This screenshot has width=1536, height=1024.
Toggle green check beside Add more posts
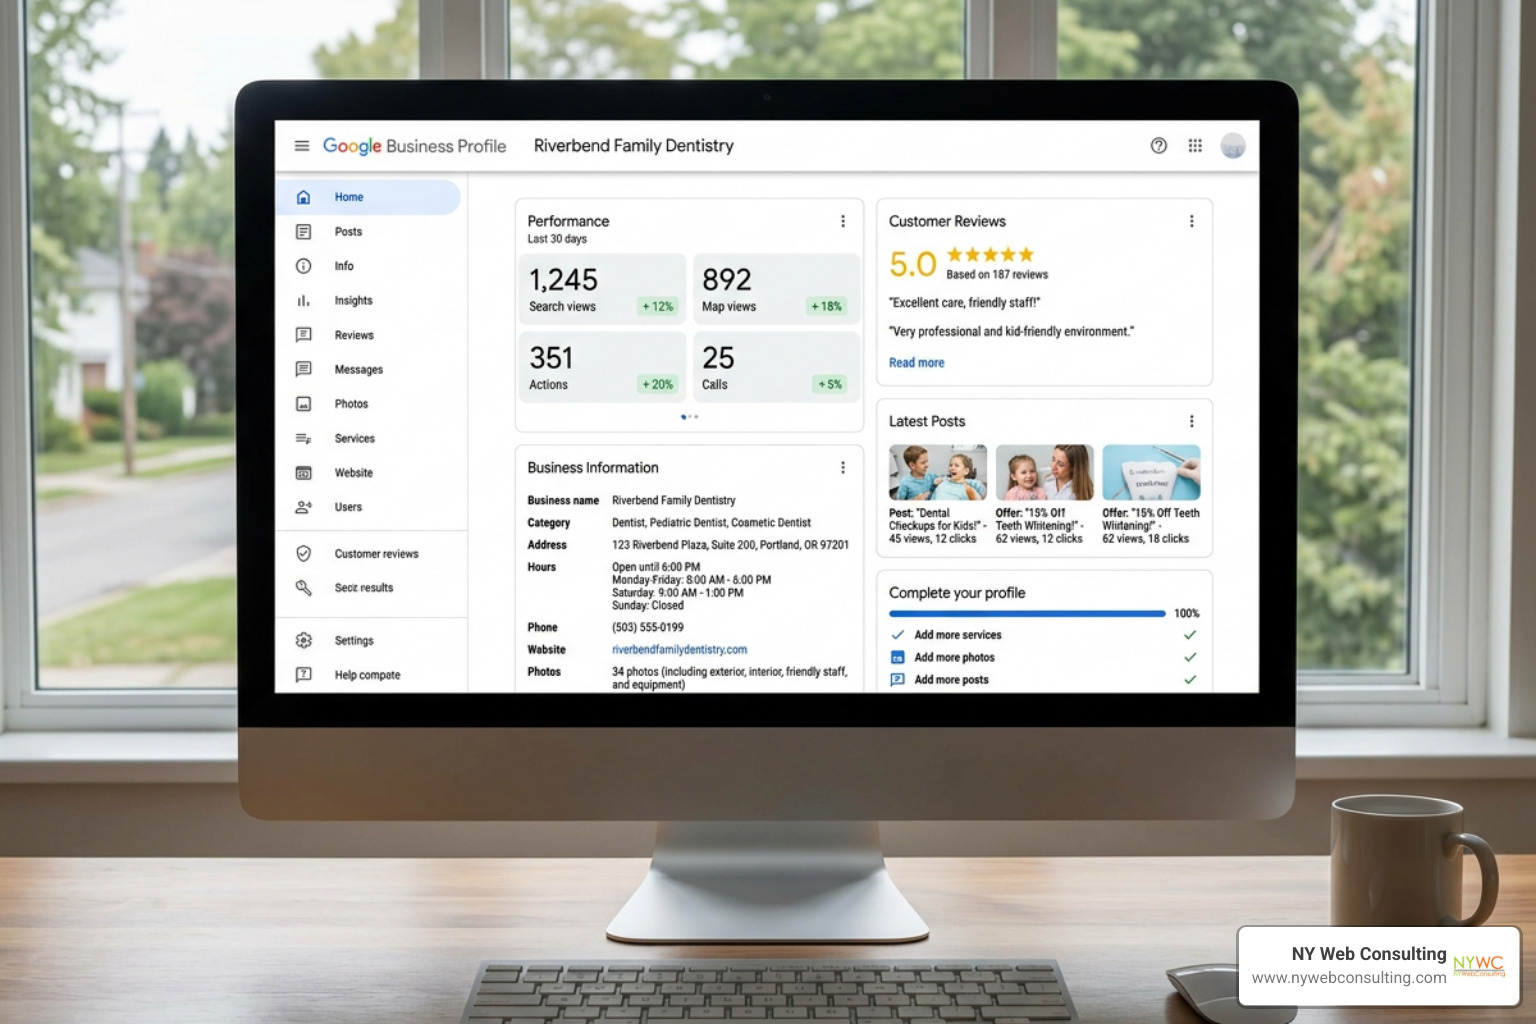coord(1190,680)
